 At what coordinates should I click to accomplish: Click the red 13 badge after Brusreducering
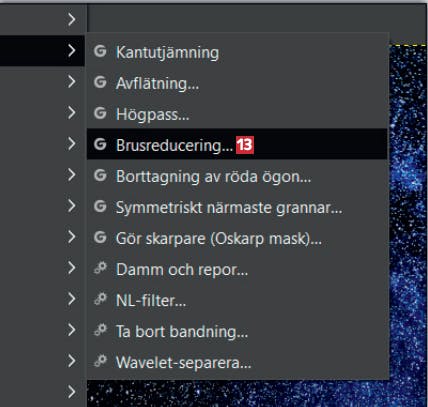(245, 145)
